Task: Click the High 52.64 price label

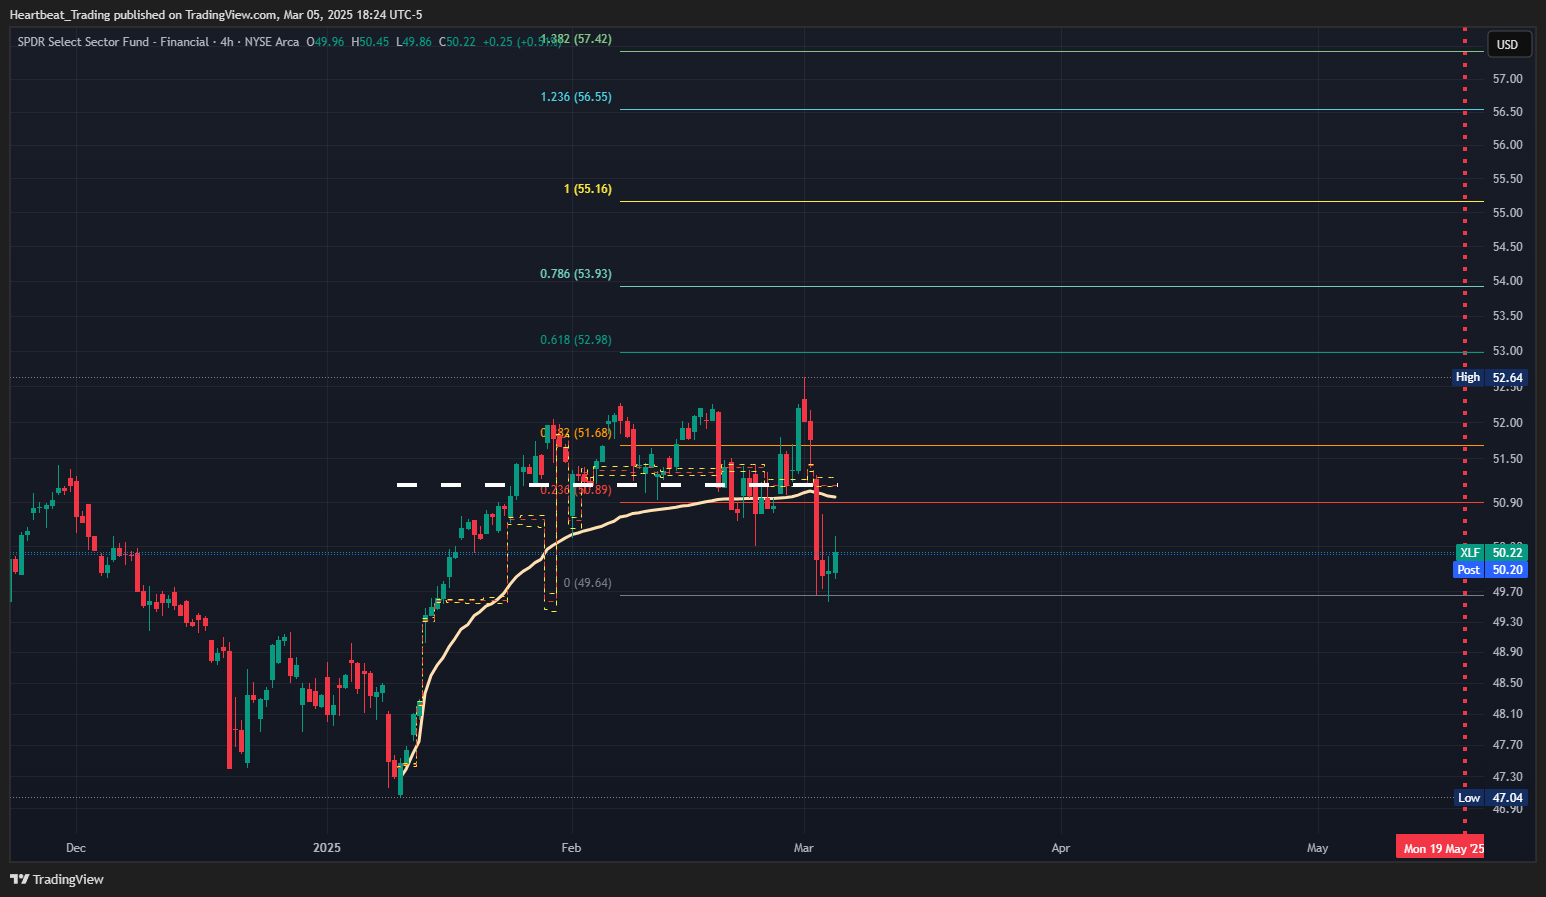Action: (x=1490, y=378)
